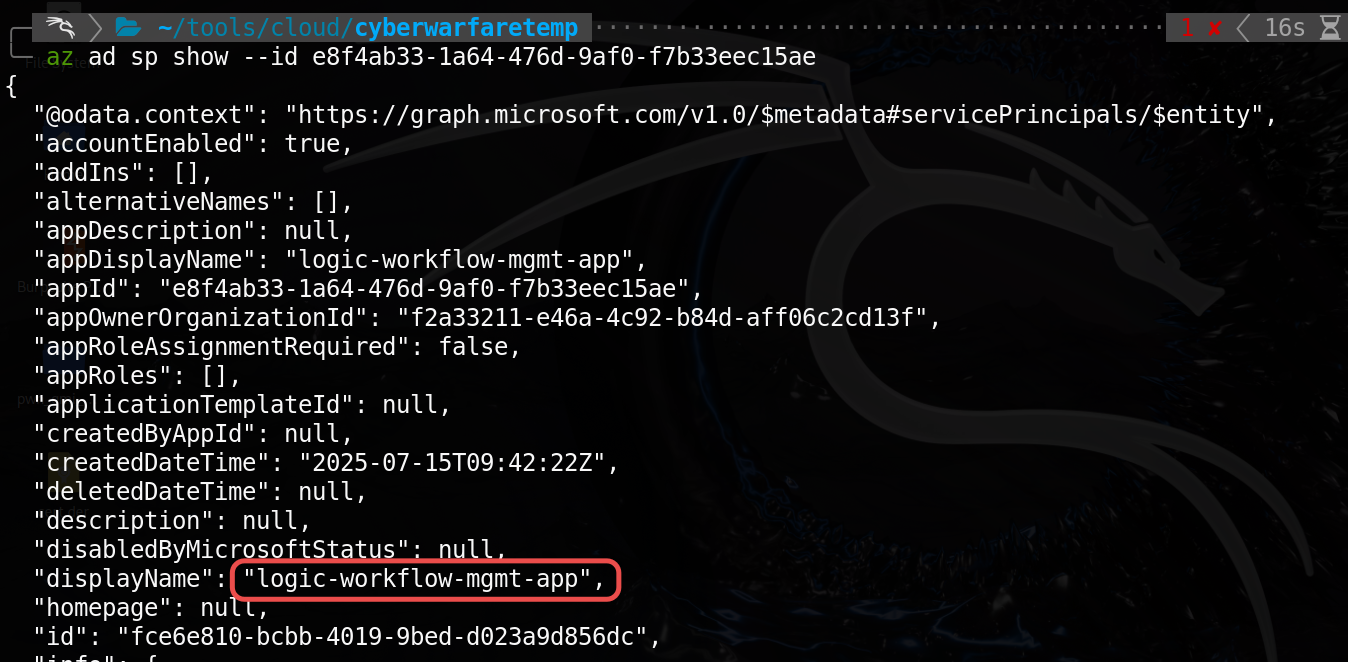The width and height of the screenshot is (1348, 662).
Task: Click the red X error status icon
Action: click(1214, 28)
